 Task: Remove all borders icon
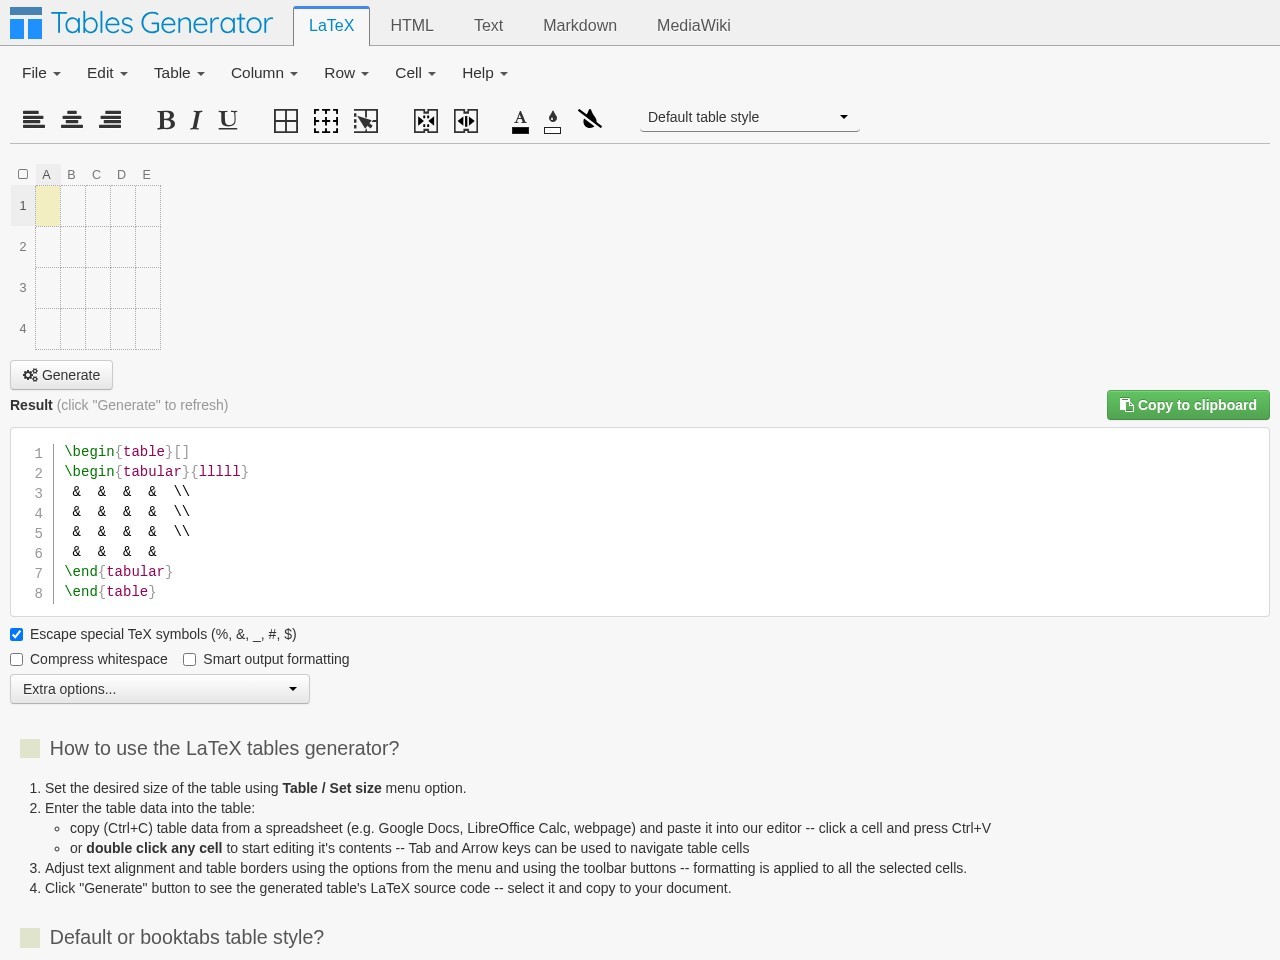point(326,121)
